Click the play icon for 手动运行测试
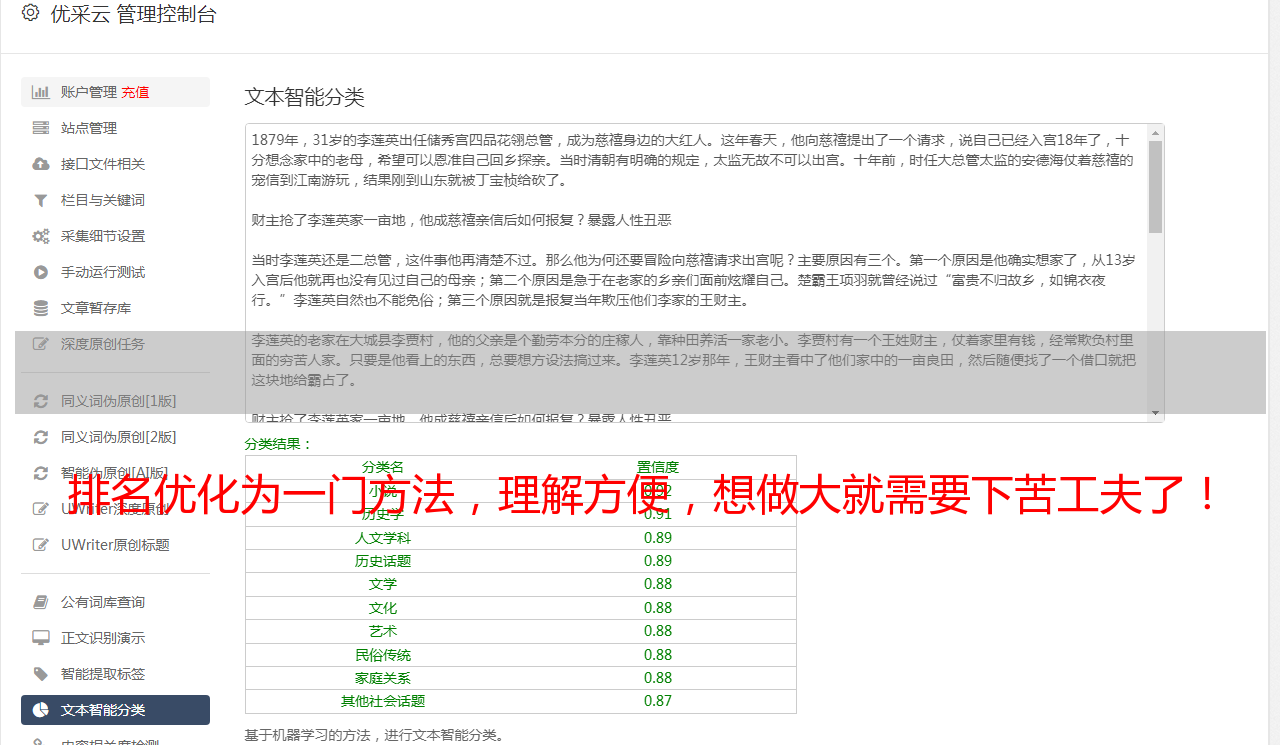This screenshot has height=745, width=1280. coord(41,272)
